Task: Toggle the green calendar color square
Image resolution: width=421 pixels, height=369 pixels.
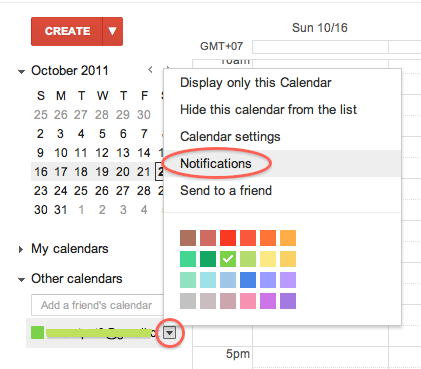Action: pyautogui.click(x=37, y=332)
